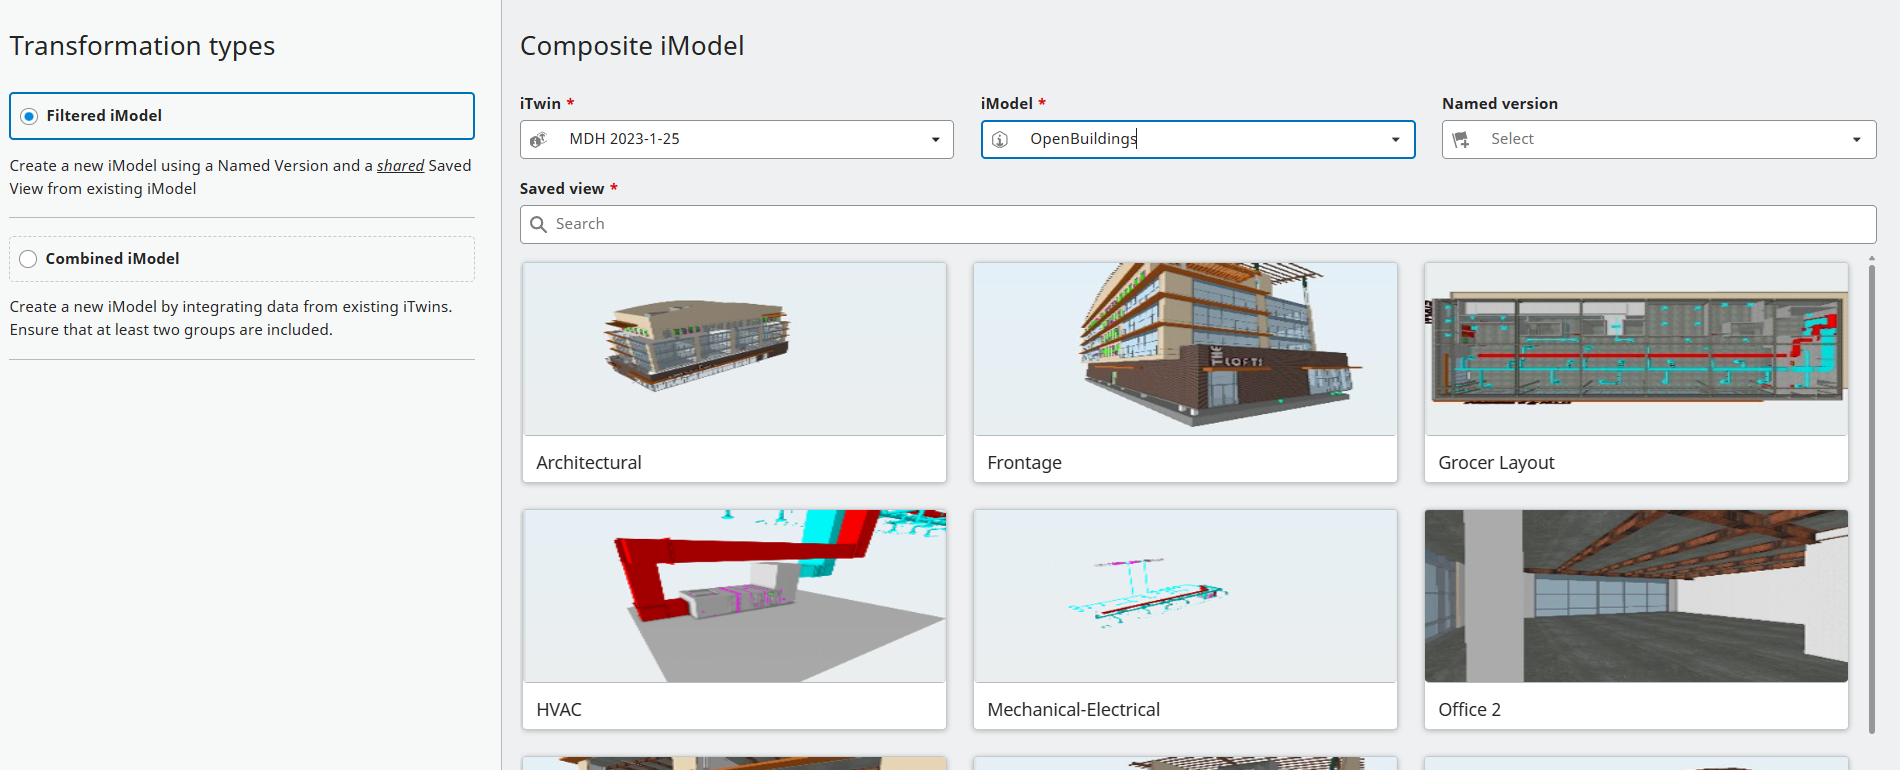Pick the Grocer Layout saved view
Image resolution: width=1900 pixels, height=770 pixels.
click(1636, 350)
